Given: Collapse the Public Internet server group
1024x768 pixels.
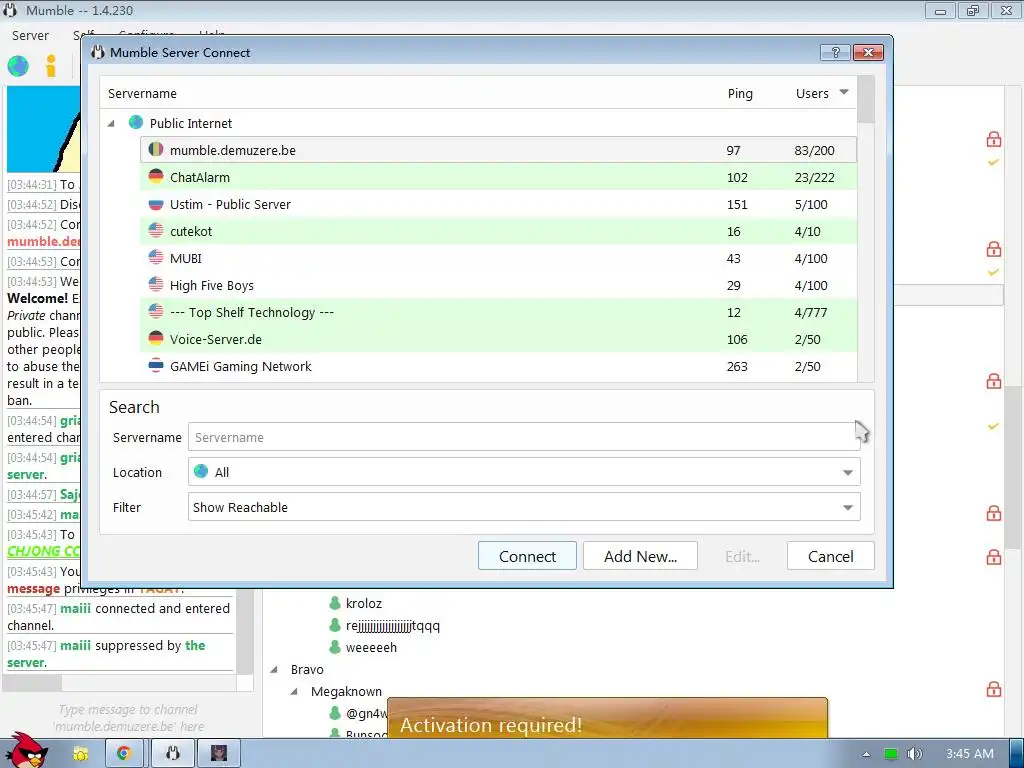Looking at the screenshot, I should 112,123.
